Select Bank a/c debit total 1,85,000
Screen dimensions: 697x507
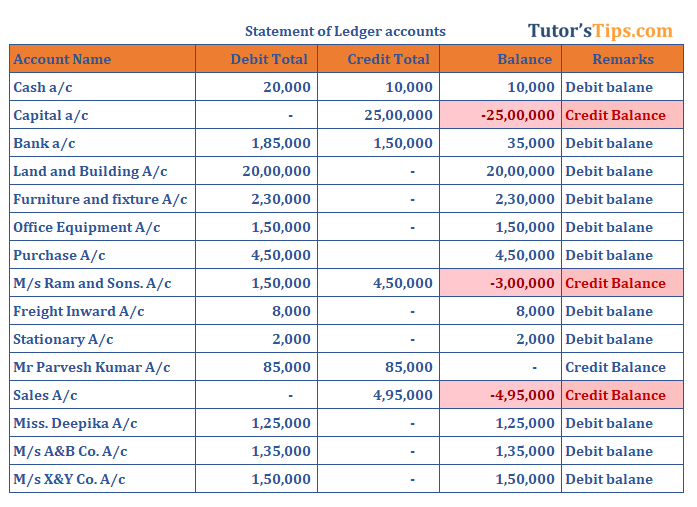point(256,143)
